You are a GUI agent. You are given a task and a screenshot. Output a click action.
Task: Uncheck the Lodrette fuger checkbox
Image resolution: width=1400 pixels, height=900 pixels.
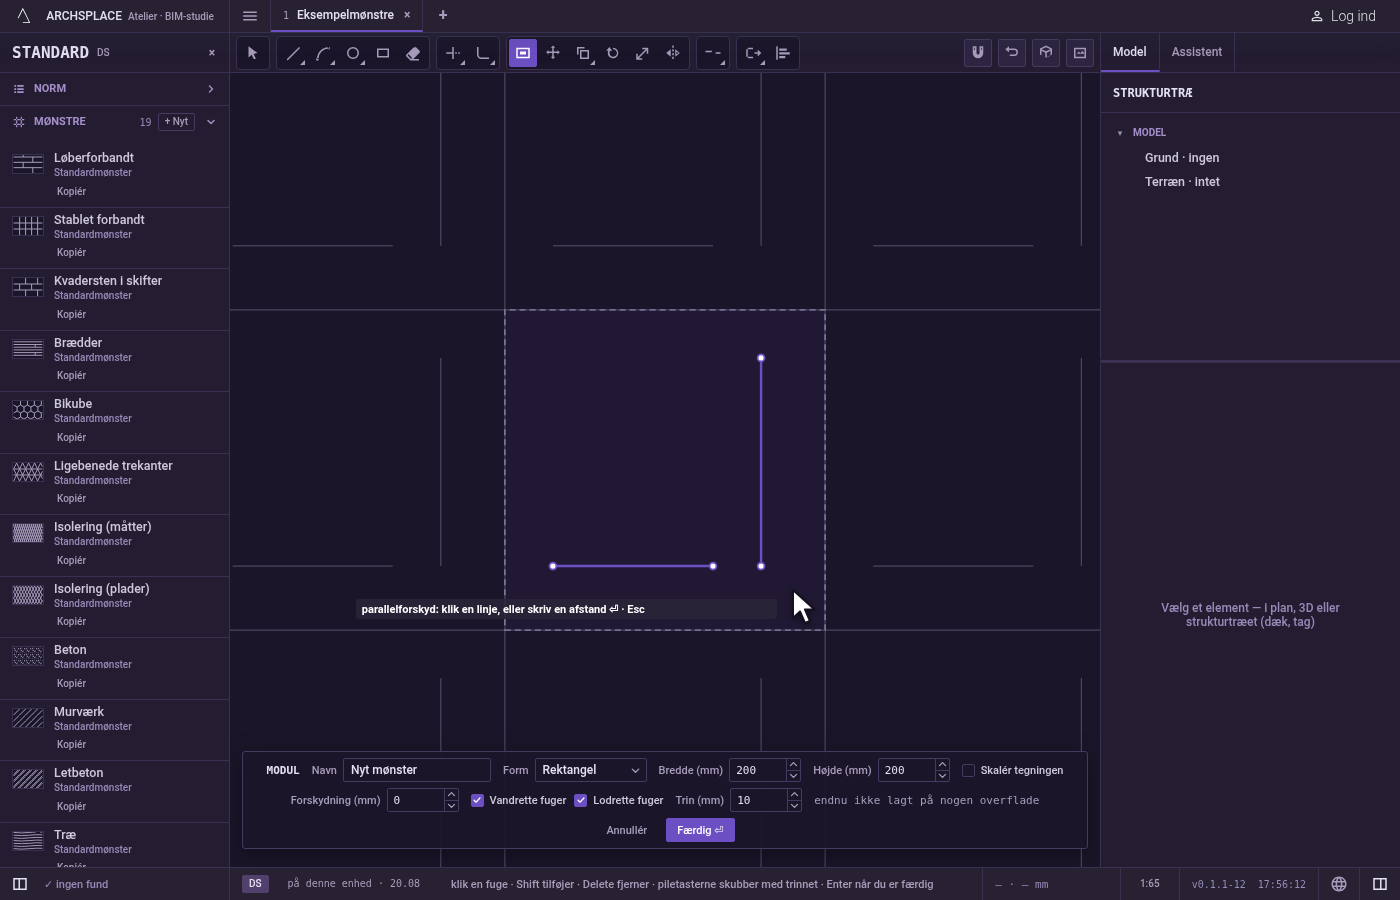580,800
